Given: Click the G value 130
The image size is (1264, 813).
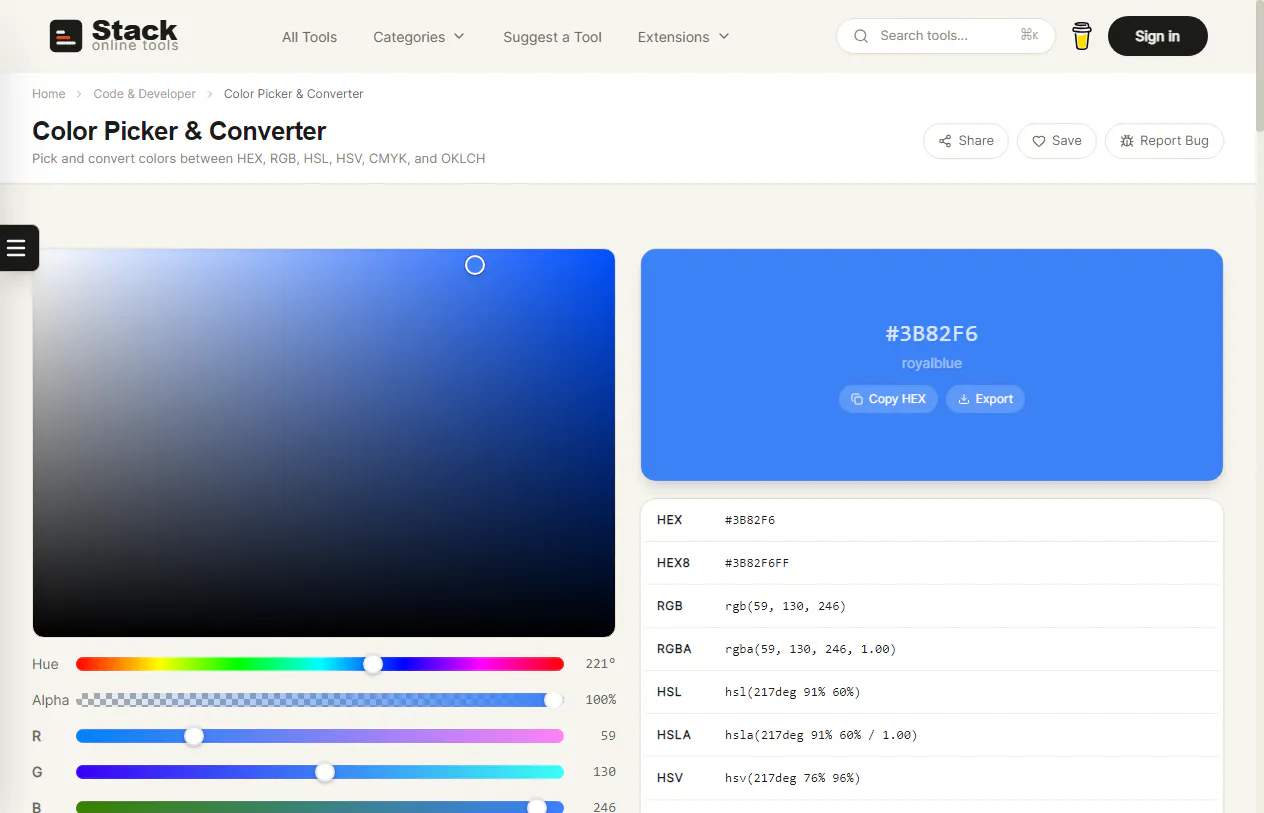Looking at the screenshot, I should coord(604,772).
